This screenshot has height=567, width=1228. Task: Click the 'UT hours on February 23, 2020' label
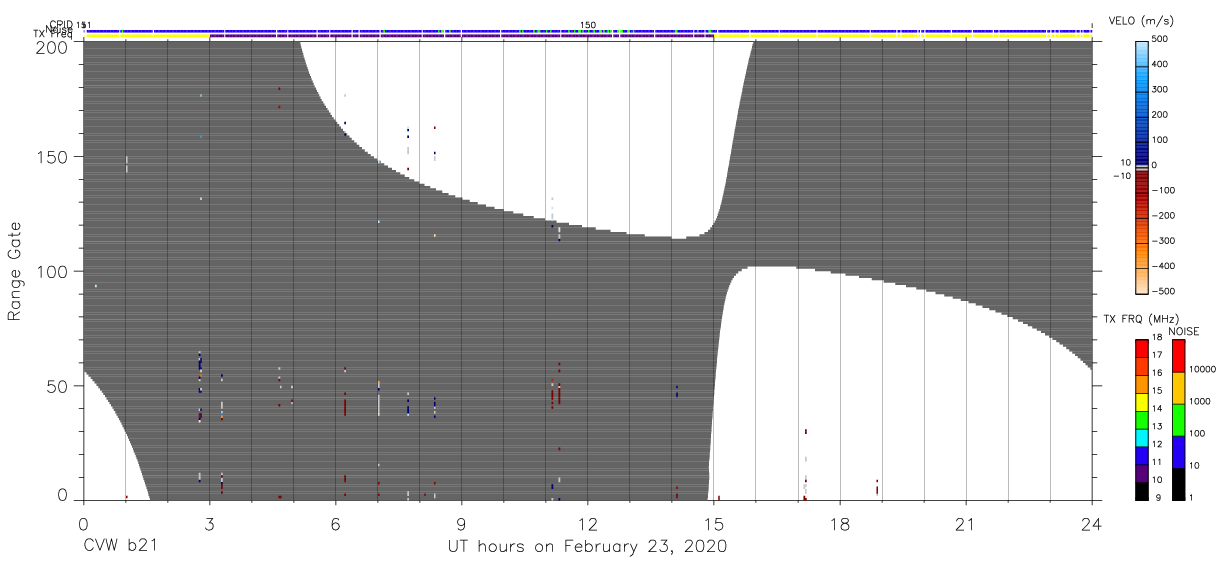587,547
